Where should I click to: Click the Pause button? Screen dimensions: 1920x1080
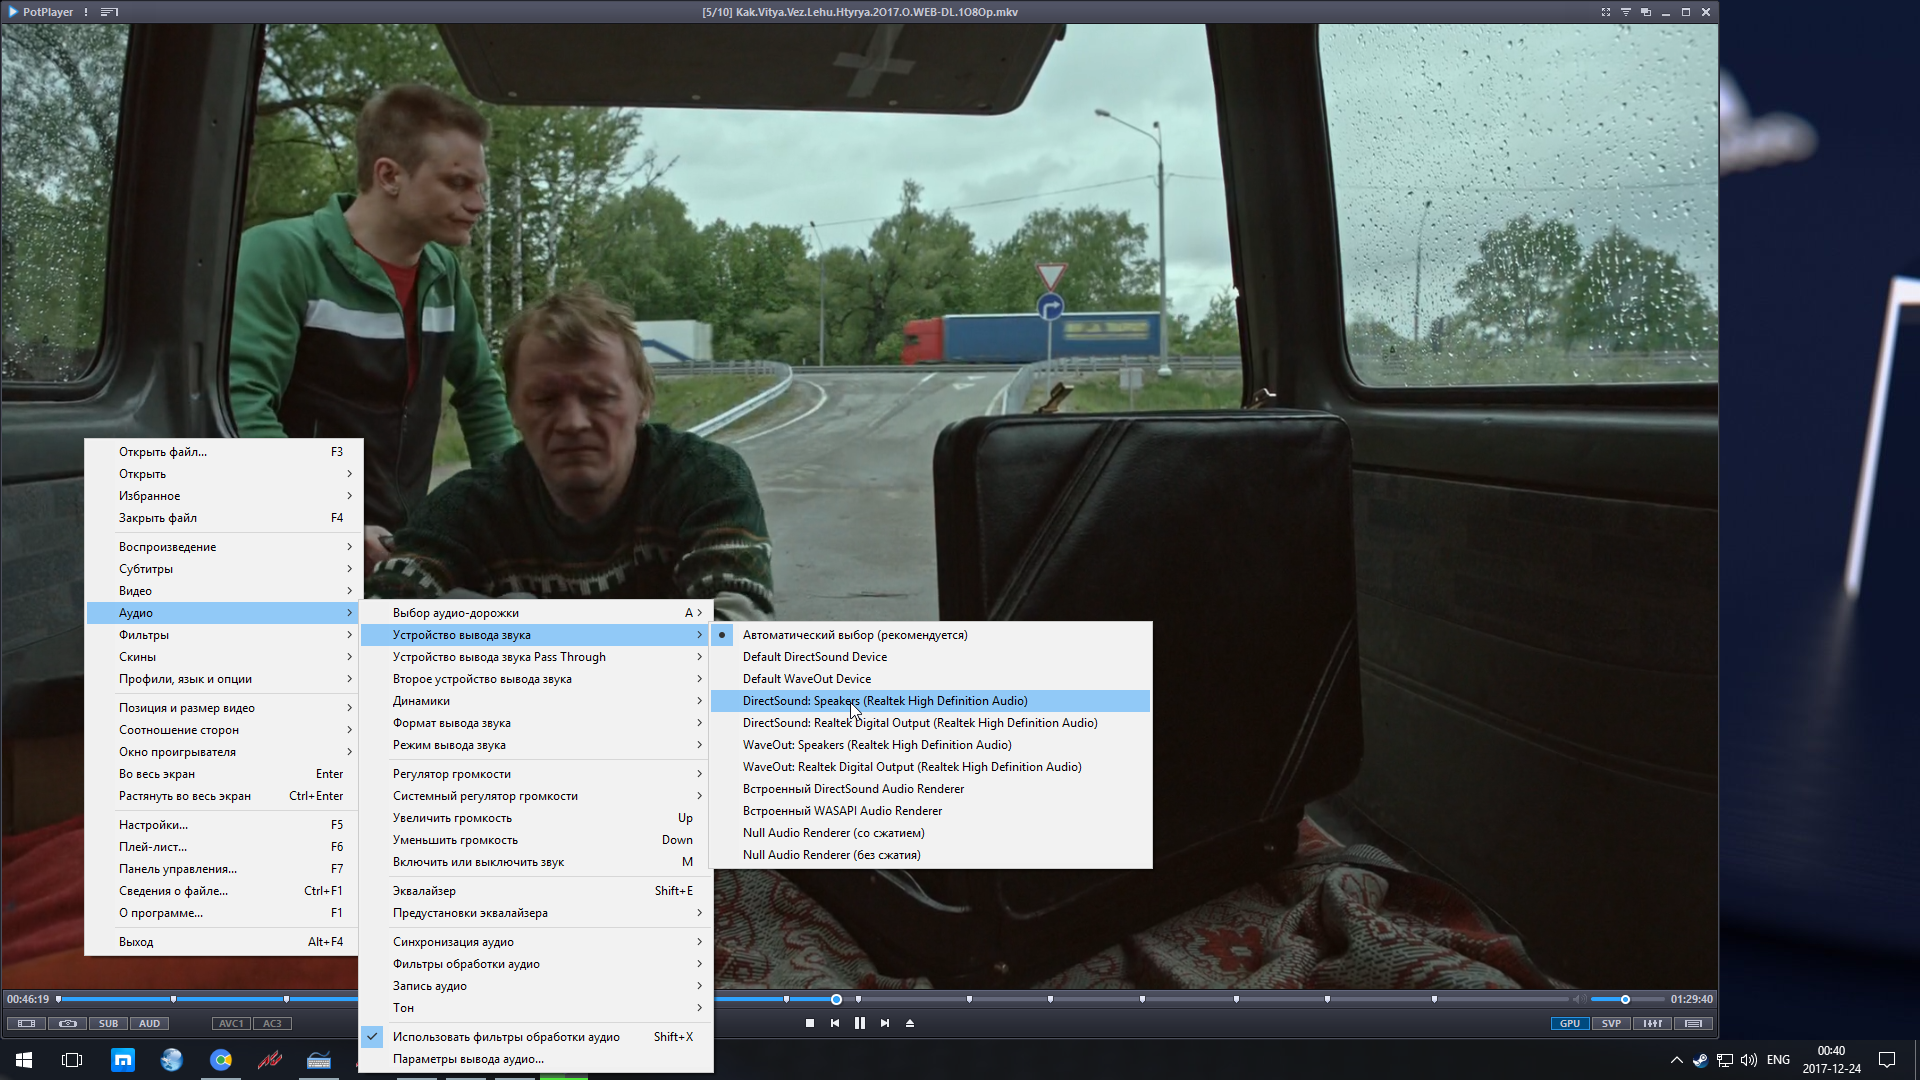click(859, 1023)
